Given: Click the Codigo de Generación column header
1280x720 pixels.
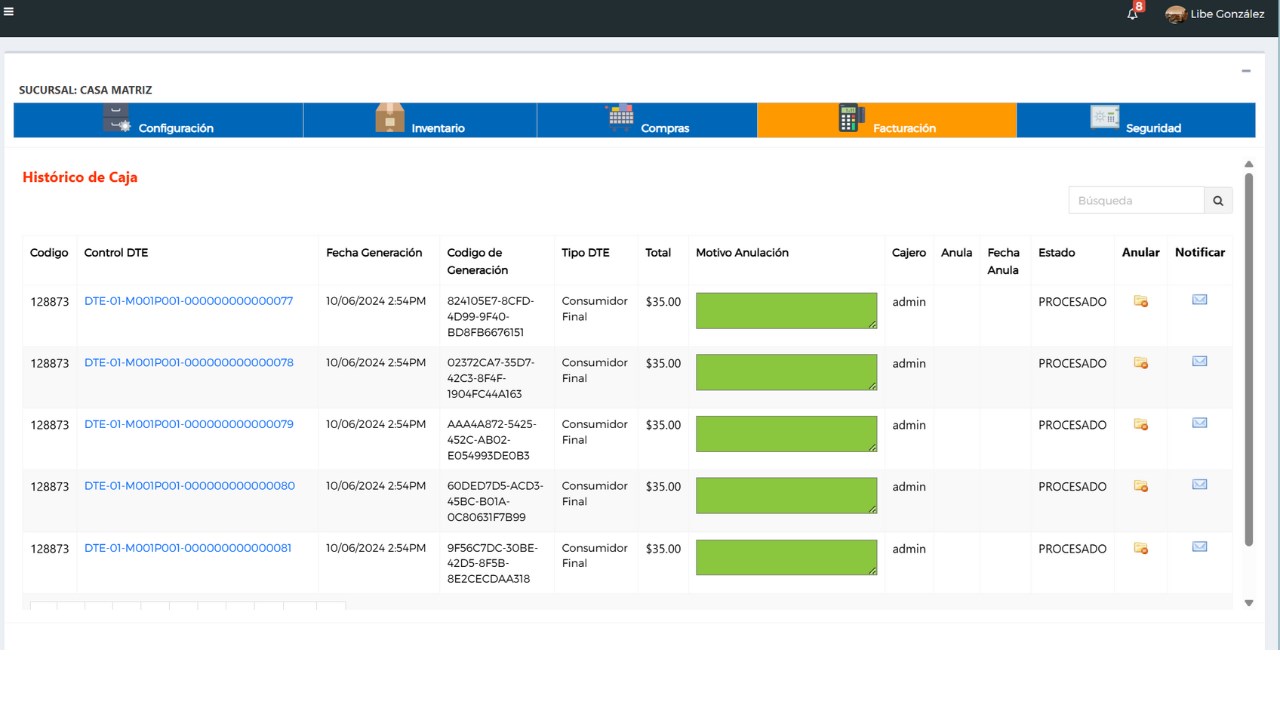Looking at the screenshot, I should [x=477, y=261].
